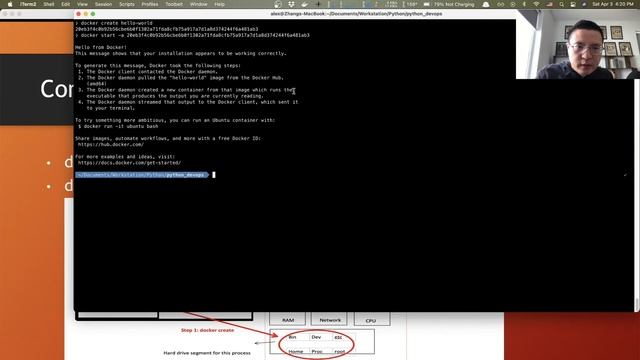The image size is (640, 360).
Task: Click the terminal cursor at the prompt
Action: pos(214,175)
